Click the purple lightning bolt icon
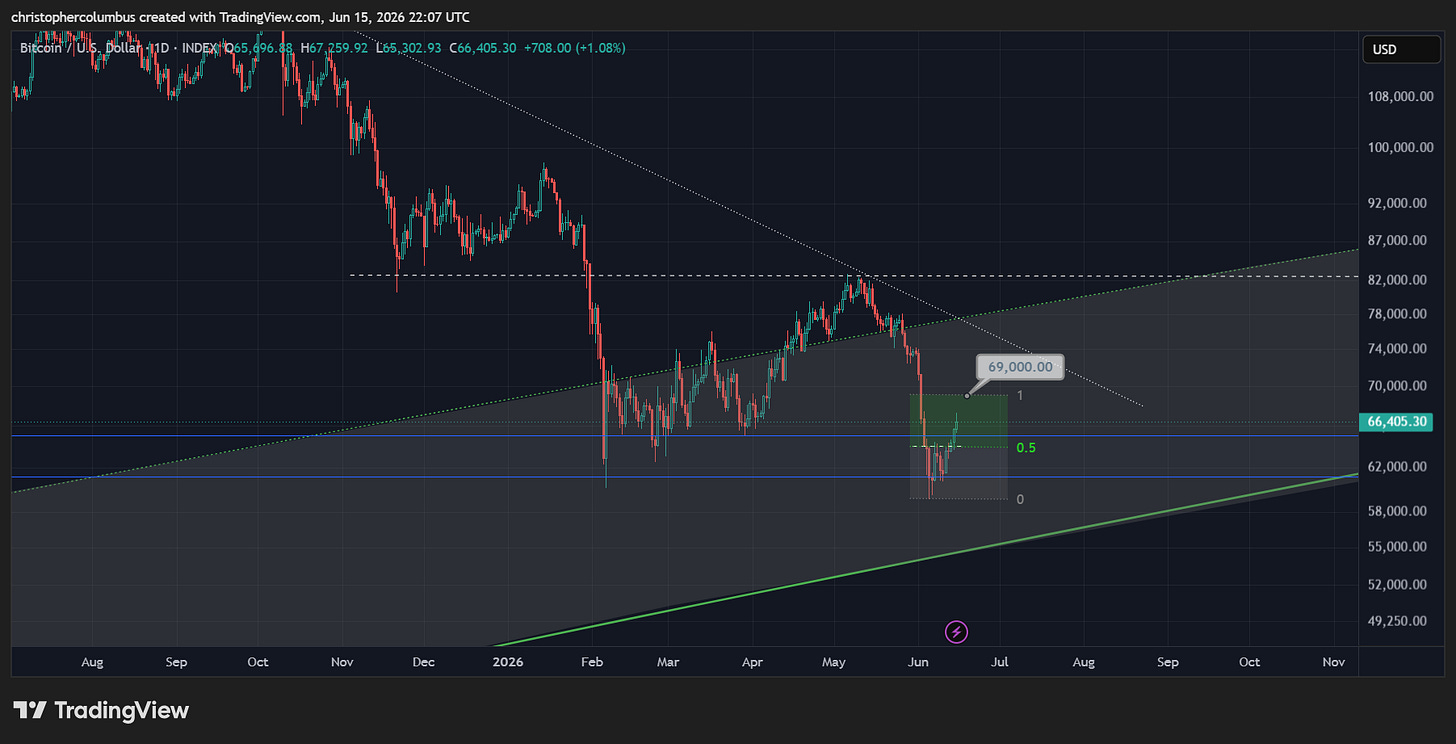1456x744 pixels. point(957,631)
